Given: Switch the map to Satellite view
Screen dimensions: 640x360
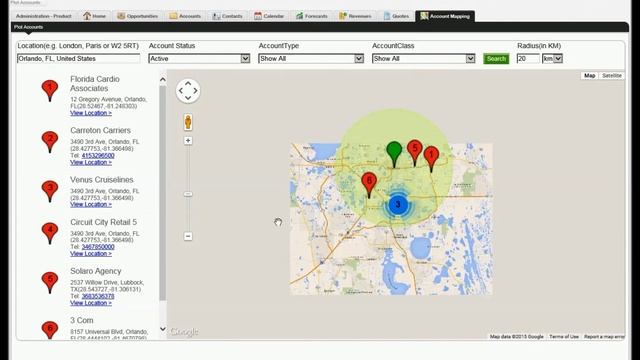Looking at the screenshot, I should pyautogui.click(x=611, y=76).
